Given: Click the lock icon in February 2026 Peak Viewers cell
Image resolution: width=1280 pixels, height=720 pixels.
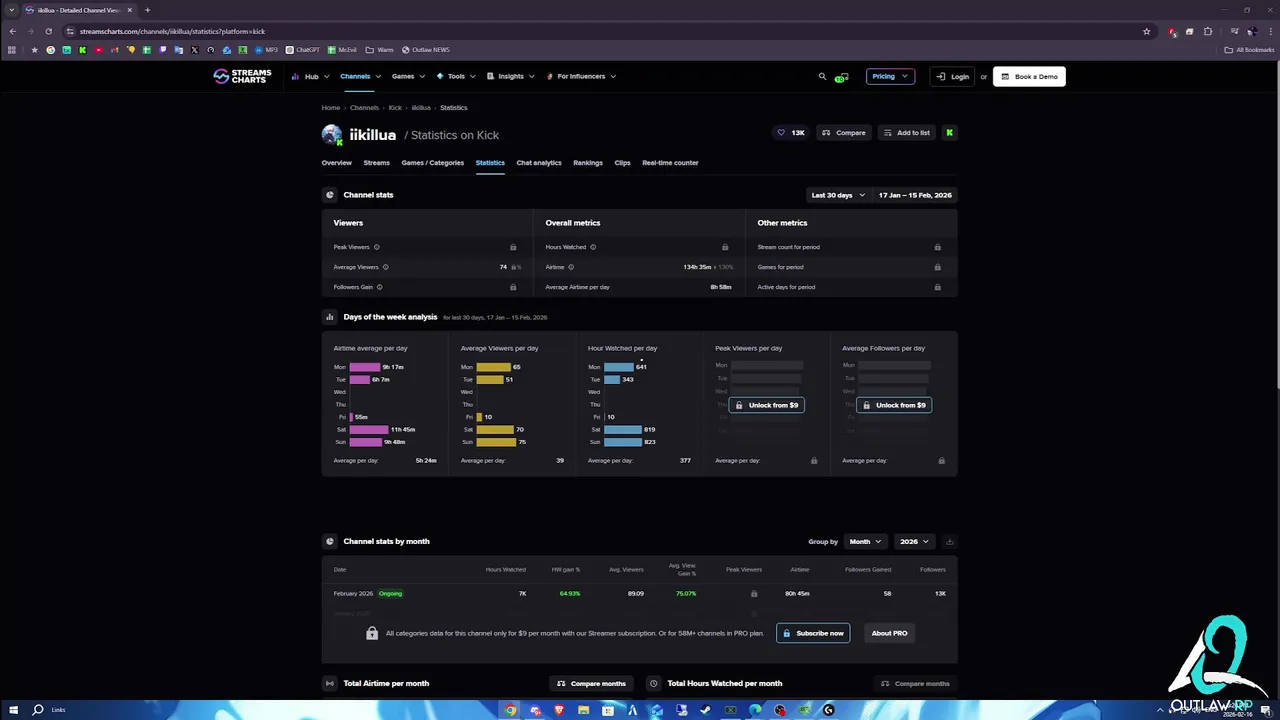Looking at the screenshot, I should pyautogui.click(x=754, y=593).
